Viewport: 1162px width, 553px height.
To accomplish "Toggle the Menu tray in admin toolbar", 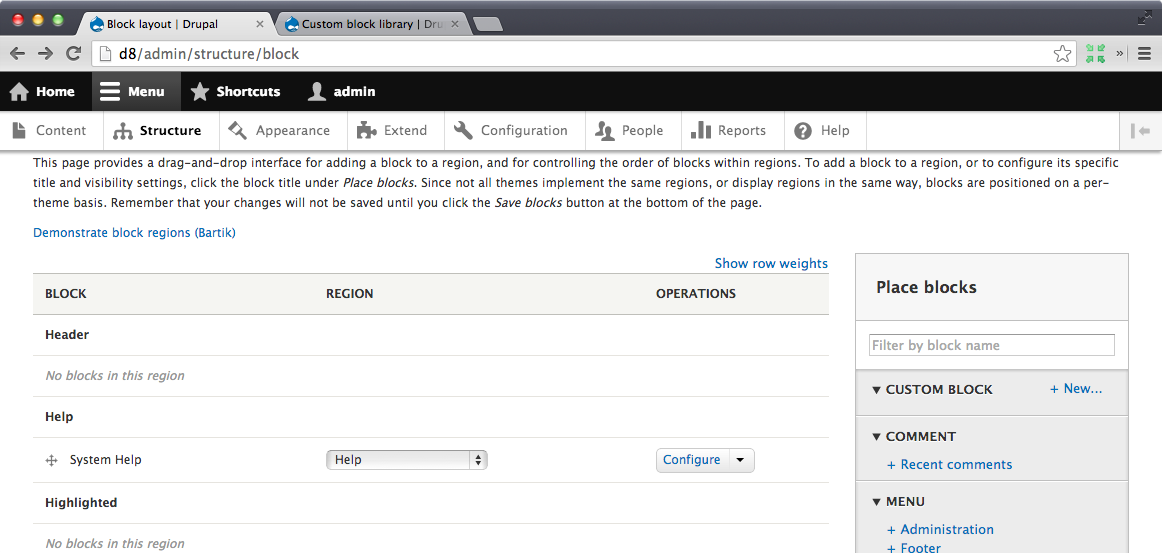I will pos(136,92).
